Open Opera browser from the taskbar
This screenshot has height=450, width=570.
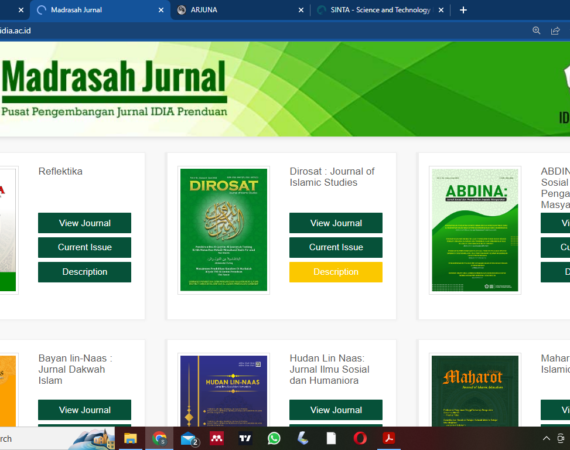pyautogui.click(x=360, y=438)
